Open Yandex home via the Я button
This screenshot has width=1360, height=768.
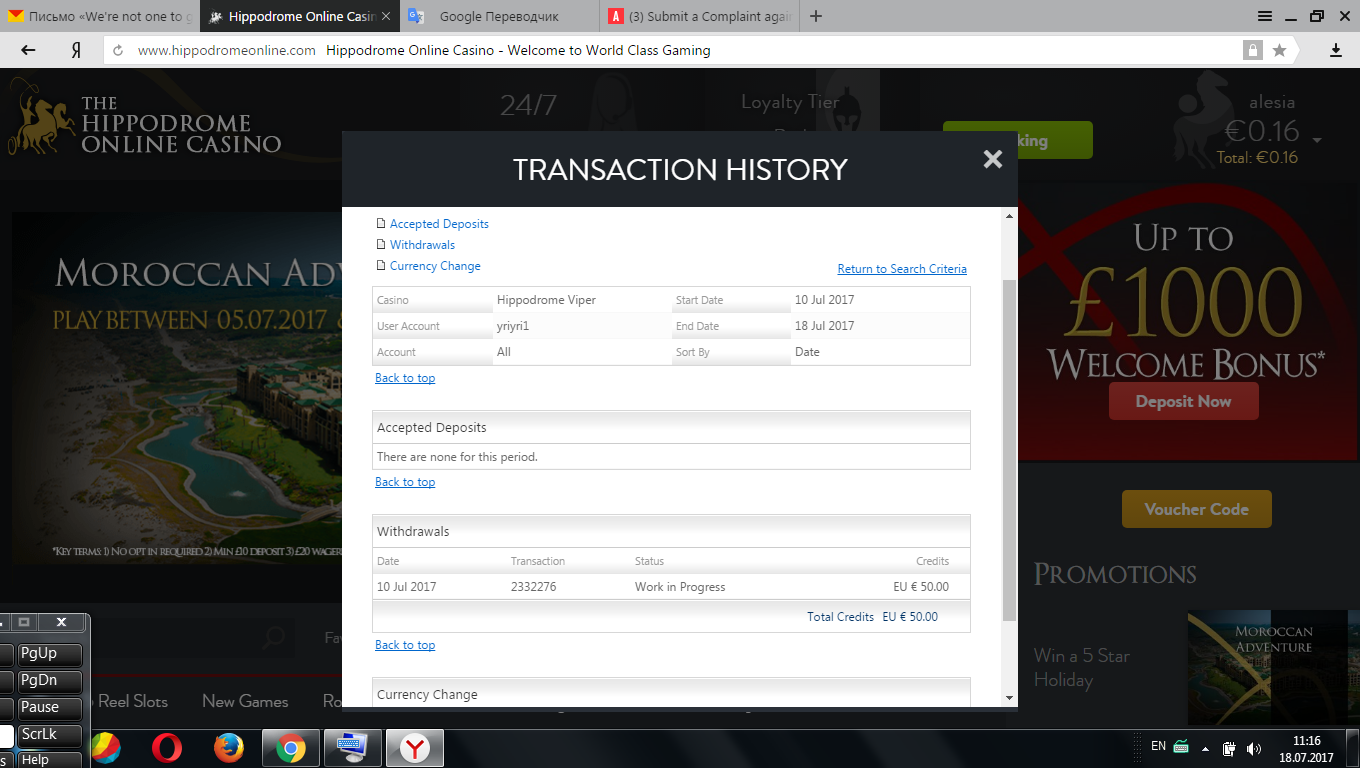tap(76, 50)
